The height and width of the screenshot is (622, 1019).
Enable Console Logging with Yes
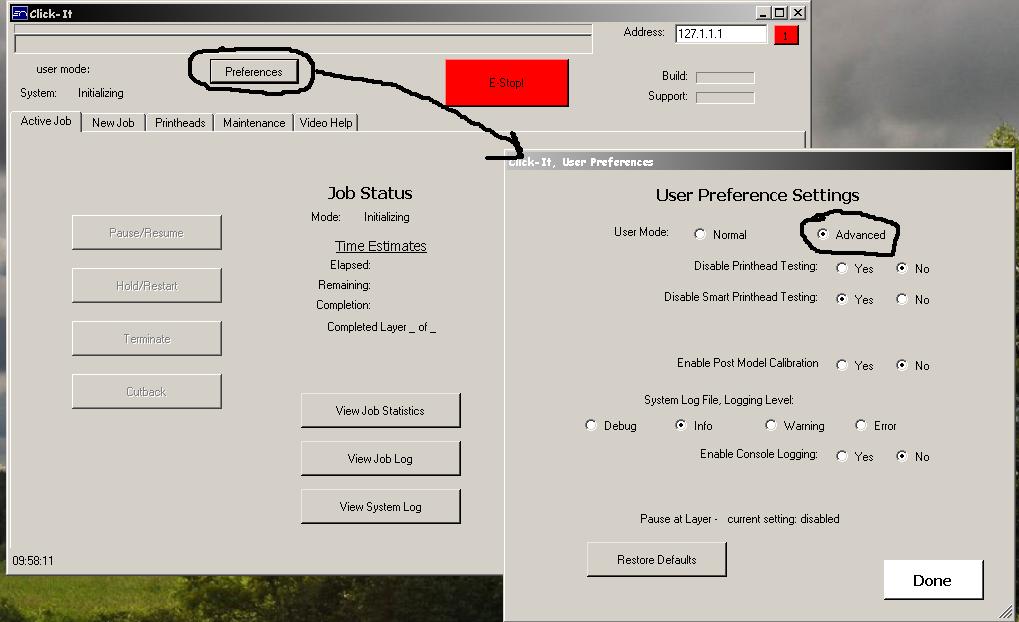point(842,456)
